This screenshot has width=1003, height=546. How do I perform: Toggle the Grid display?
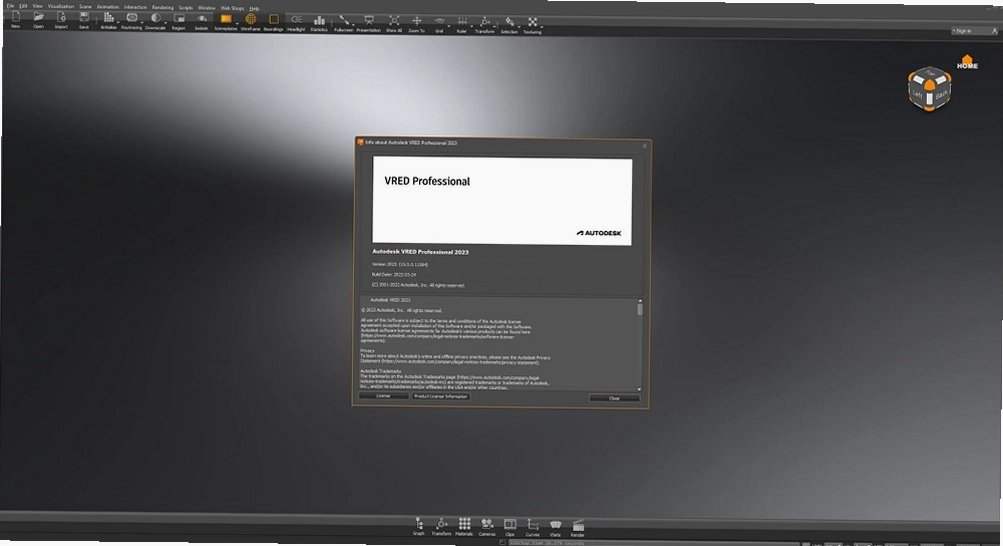[x=439, y=23]
